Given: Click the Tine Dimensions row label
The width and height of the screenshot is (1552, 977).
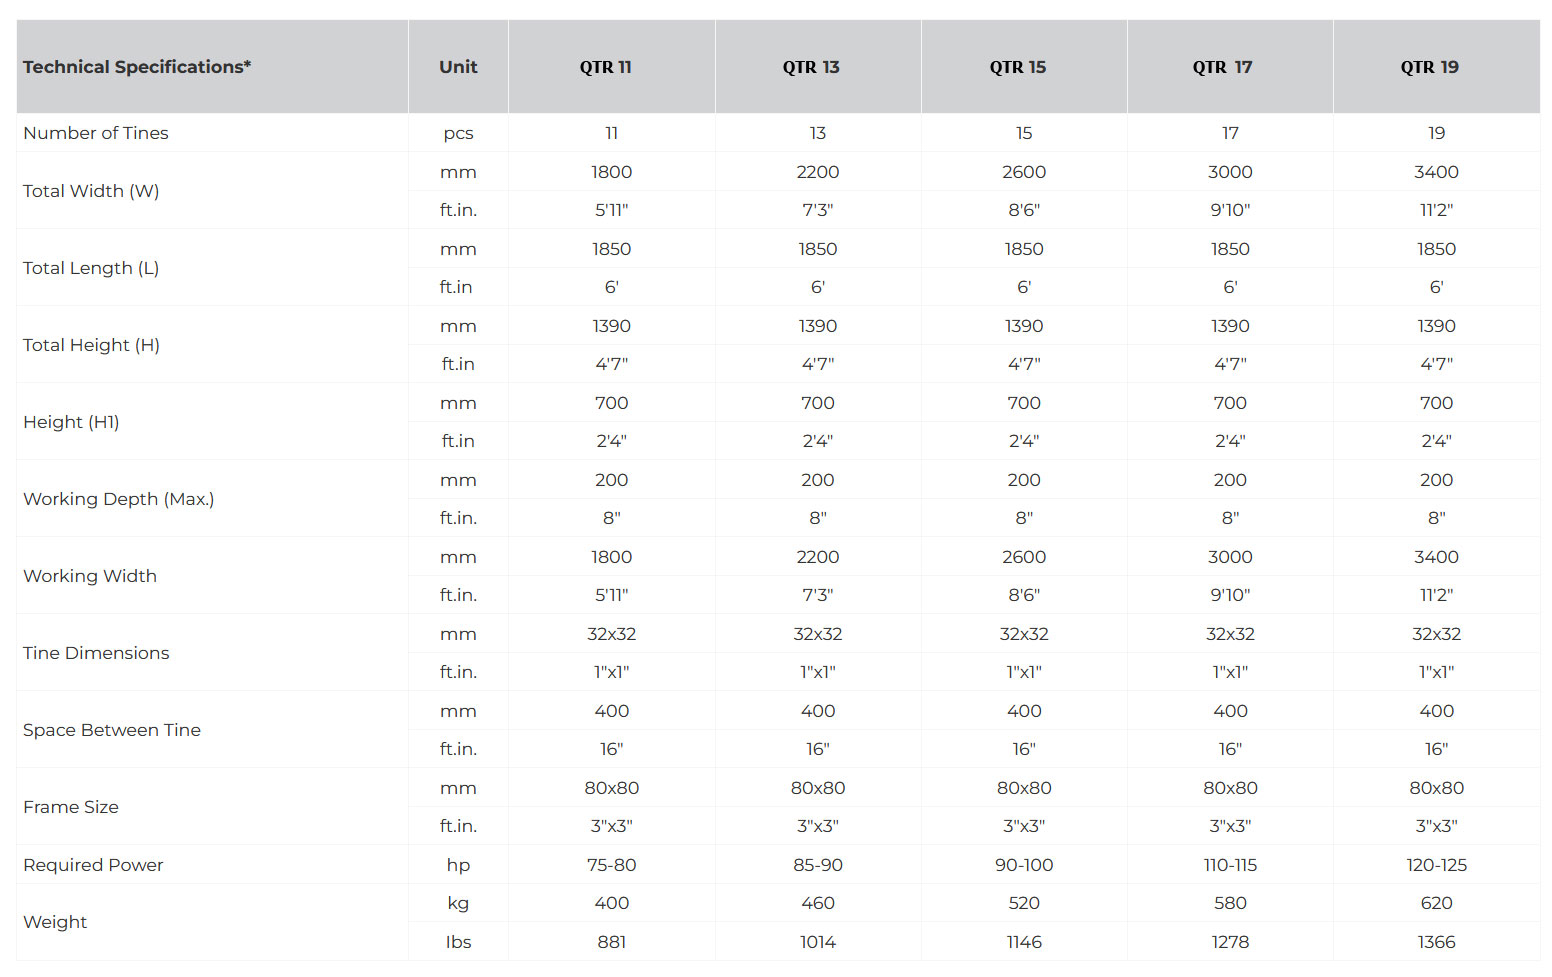Looking at the screenshot, I should 96,653.
